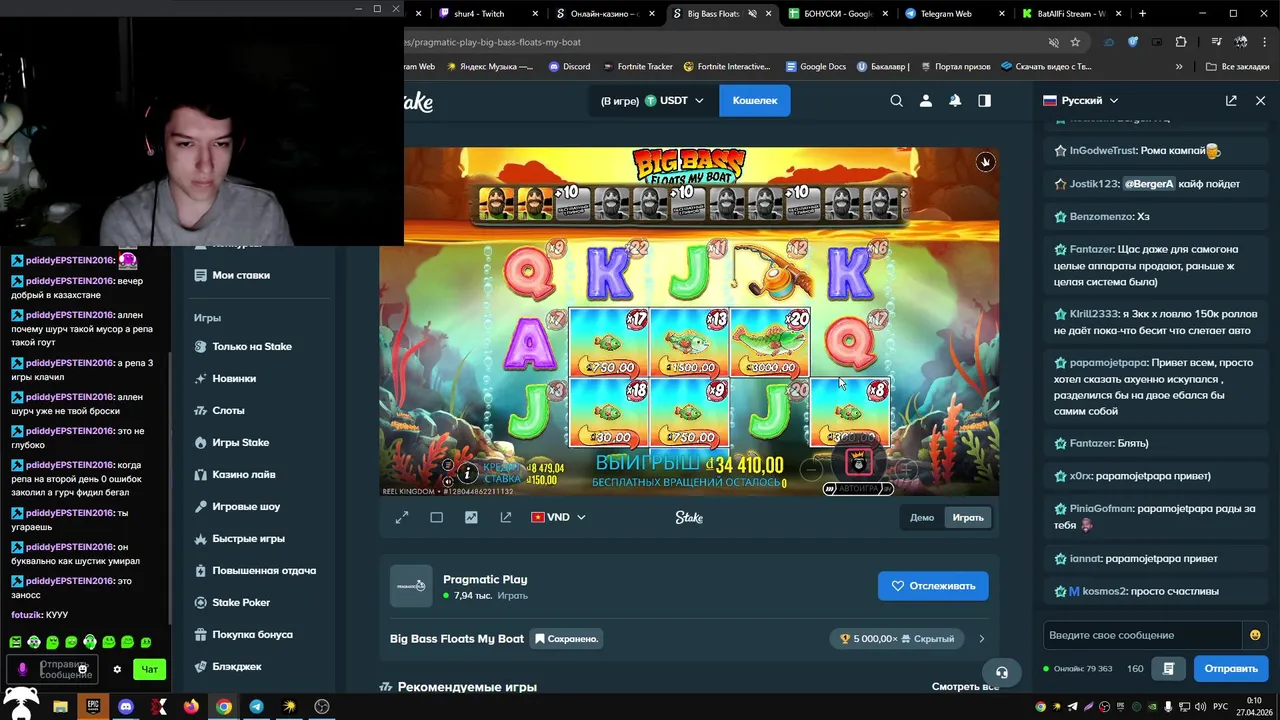Viewport: 1280px width, 720px height.
Task: Open live stats chart icon below game
Action: (x=471, y=517)
